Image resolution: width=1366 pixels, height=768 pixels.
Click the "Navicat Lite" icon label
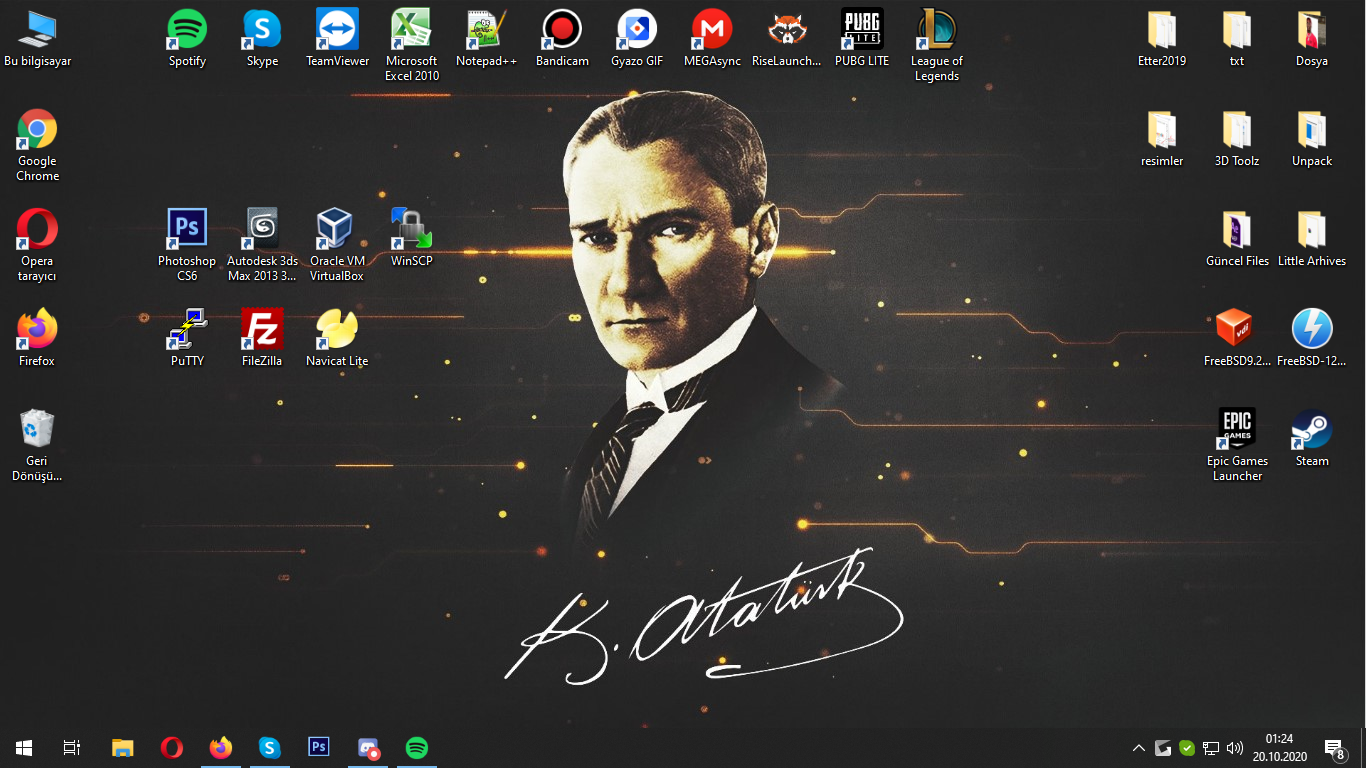click(x=337, y=361)
